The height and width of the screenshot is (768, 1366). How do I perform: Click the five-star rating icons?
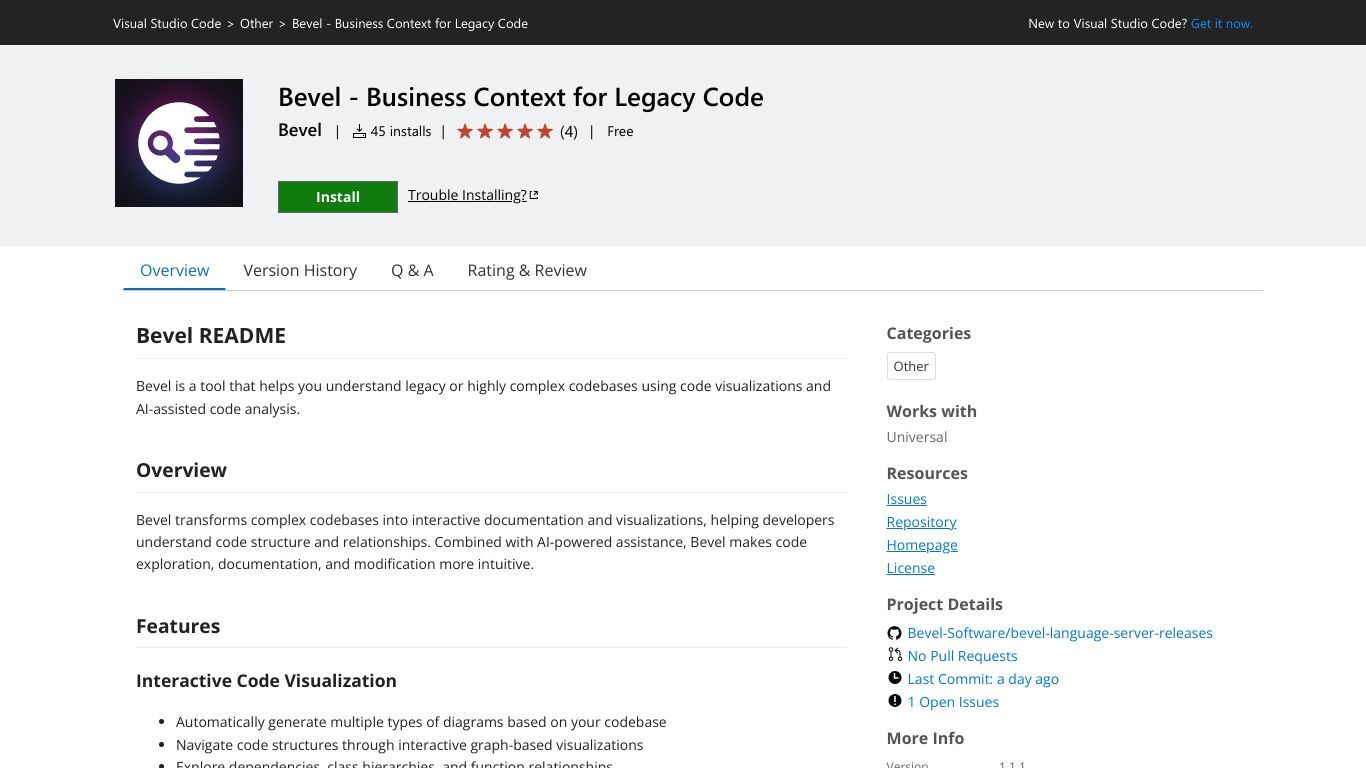pos(505,131)
